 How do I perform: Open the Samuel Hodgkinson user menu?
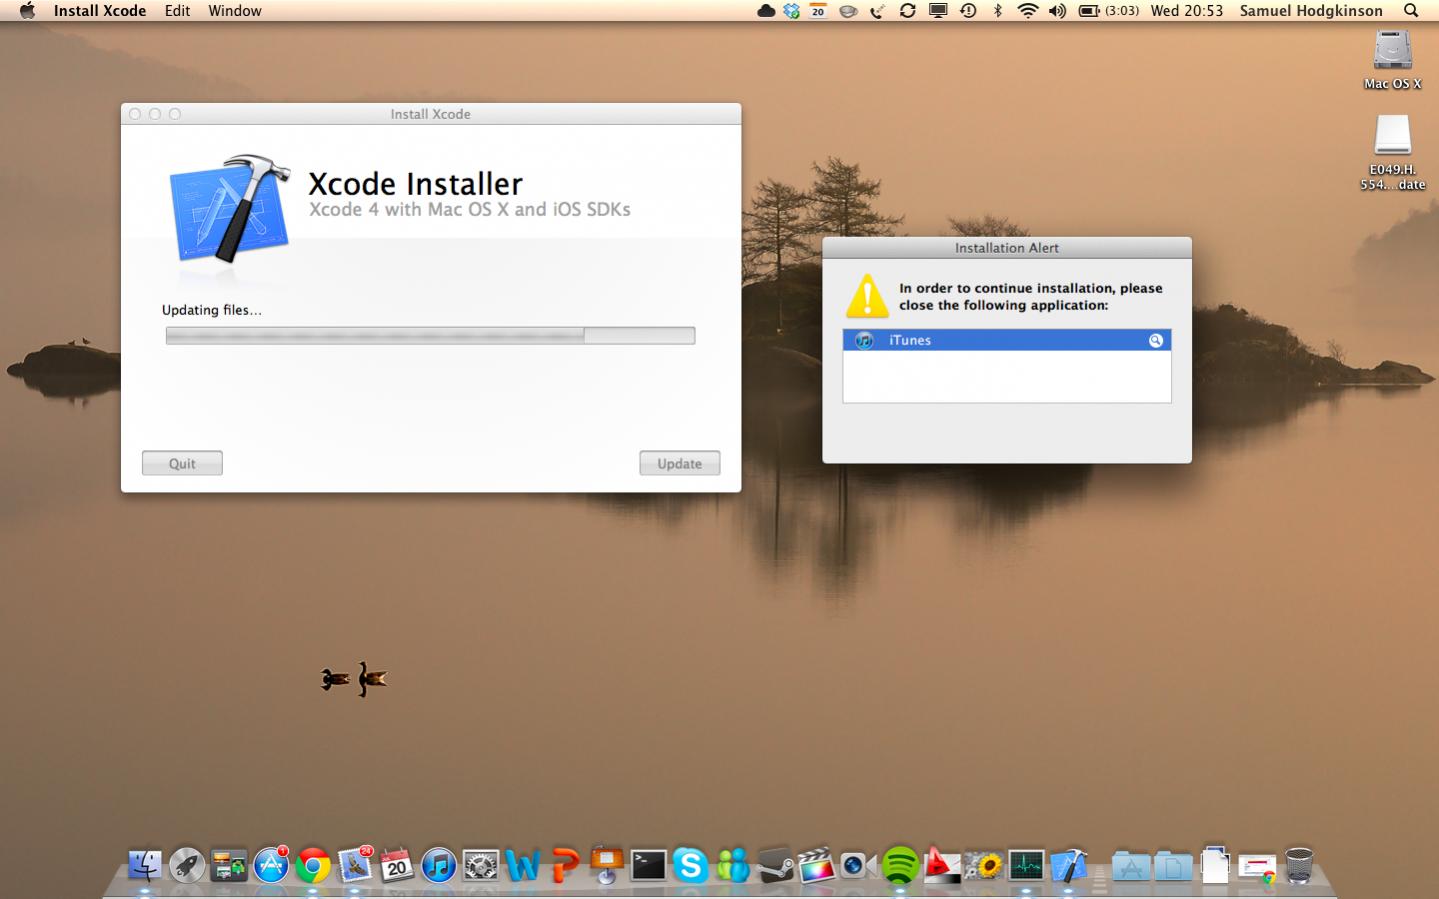point(1311,11)
